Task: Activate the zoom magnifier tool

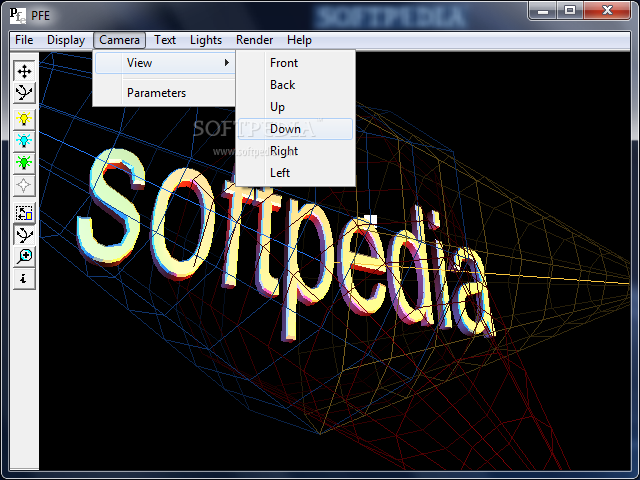Action: [x=24, y=256]
